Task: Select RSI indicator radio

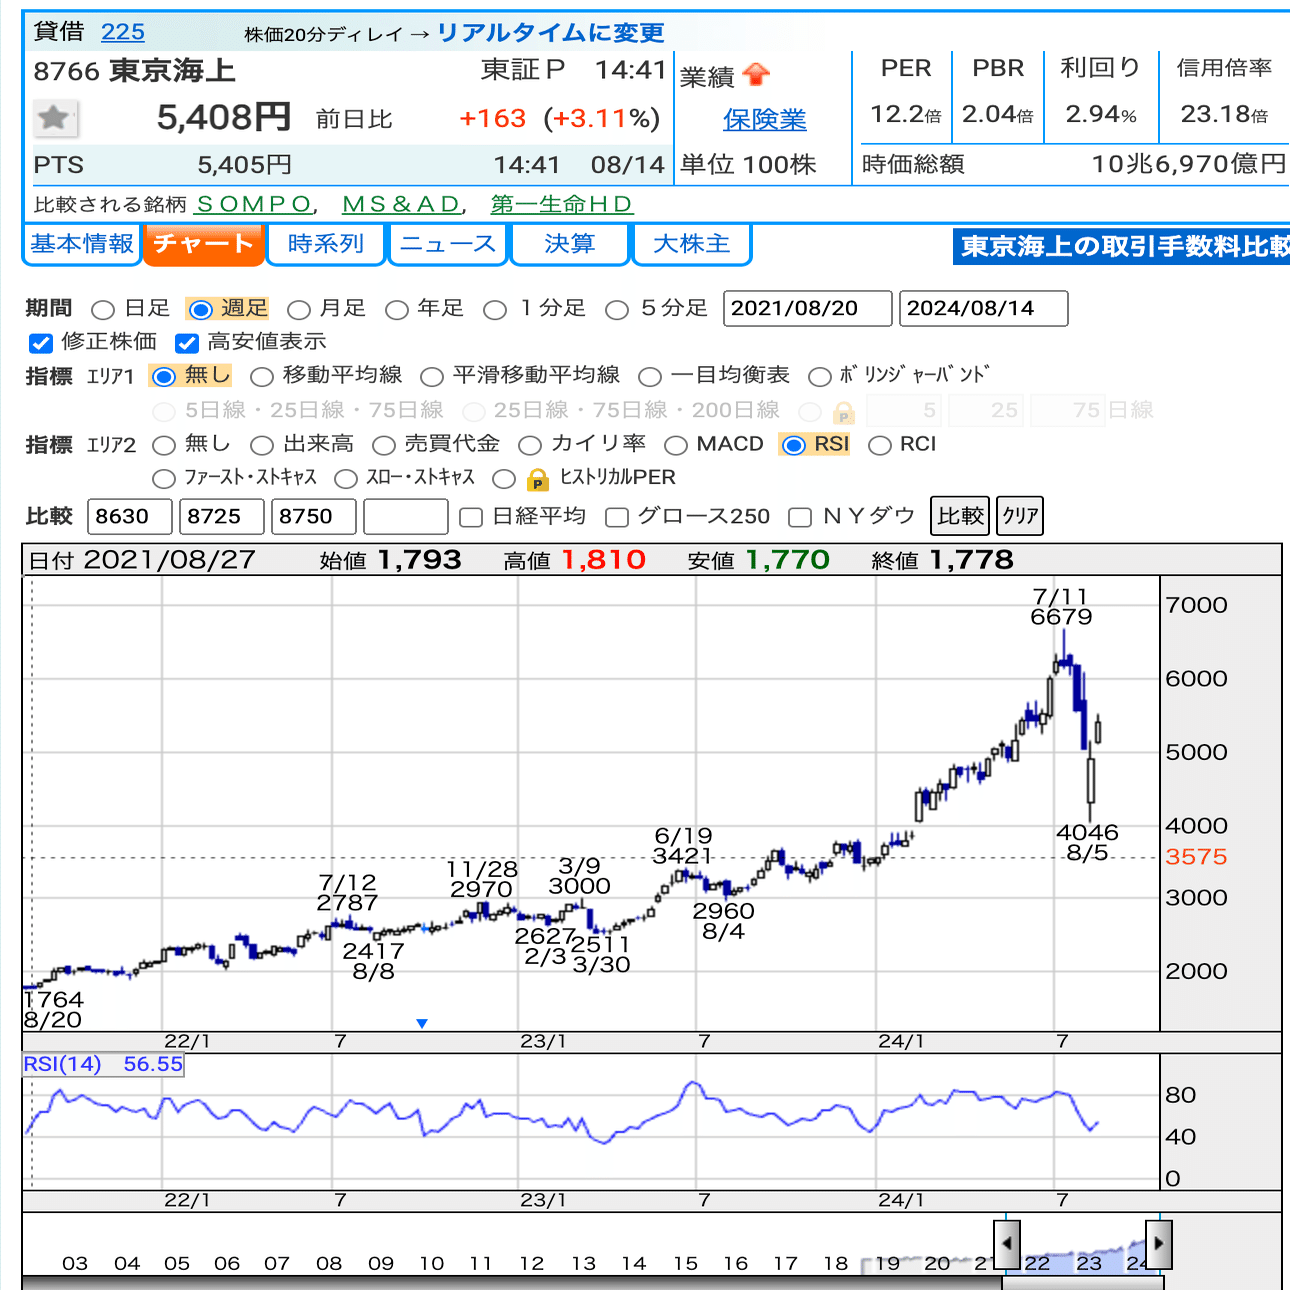Action: tap(794, 445)
